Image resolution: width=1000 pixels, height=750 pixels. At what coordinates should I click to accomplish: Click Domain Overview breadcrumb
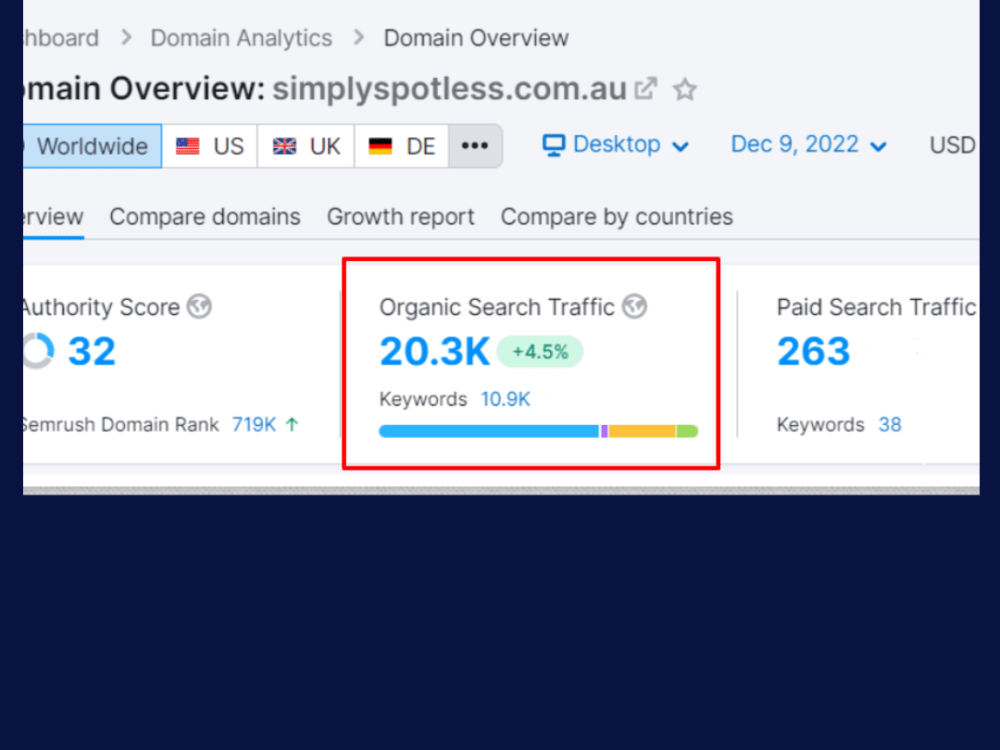click(476, 38)
